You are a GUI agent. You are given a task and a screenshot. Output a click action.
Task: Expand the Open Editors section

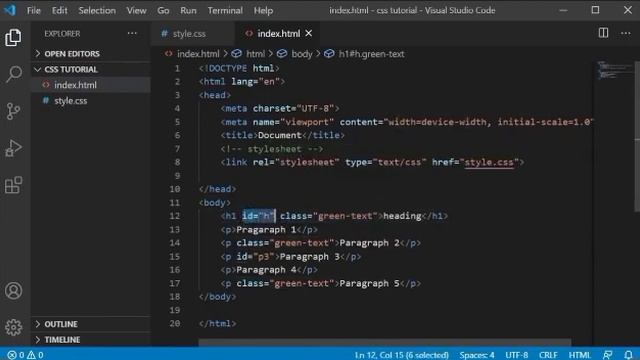(x=91, y=54)
